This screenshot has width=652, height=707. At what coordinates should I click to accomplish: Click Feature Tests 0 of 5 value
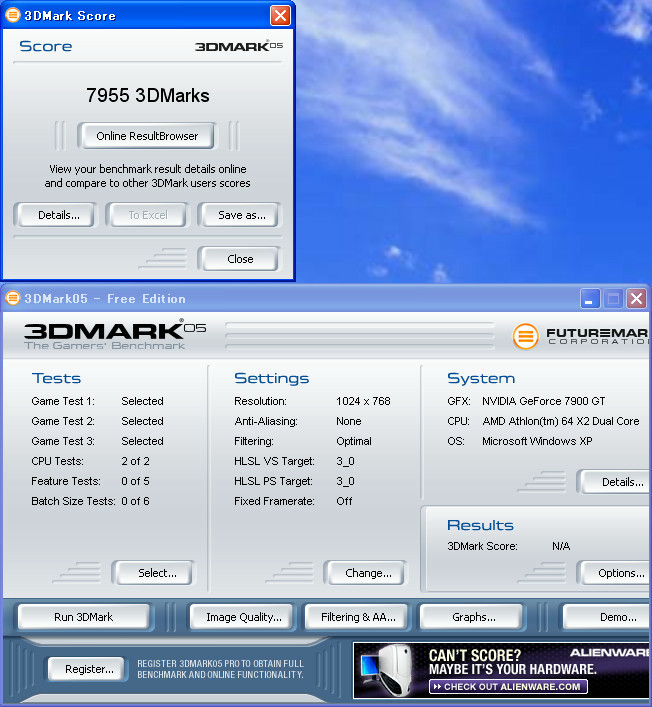[x=135, y=481]
